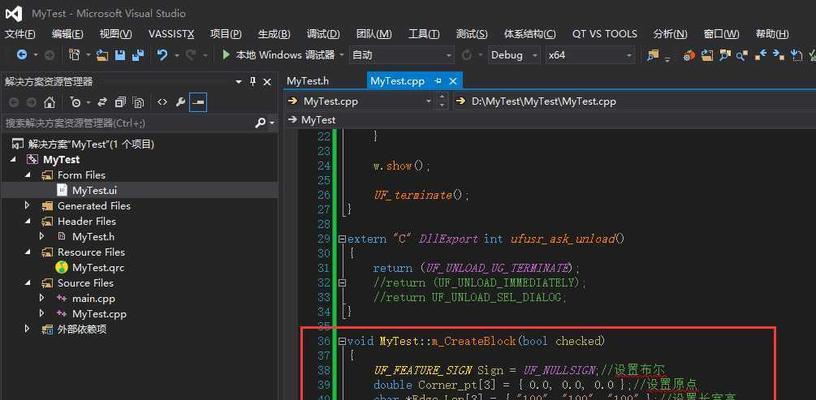816x400 pixels.
Task: Expand the 外部依赖项 node
Action: coord(28,329)
